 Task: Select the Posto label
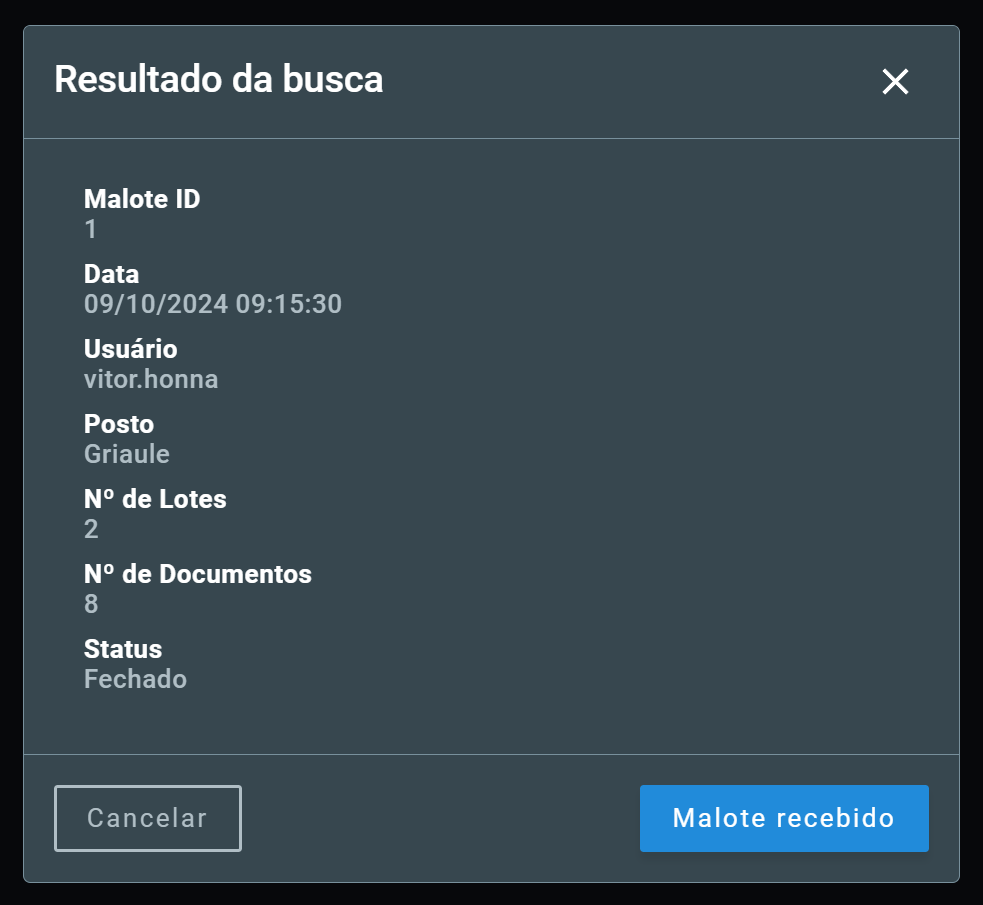(x=119, y=424)
